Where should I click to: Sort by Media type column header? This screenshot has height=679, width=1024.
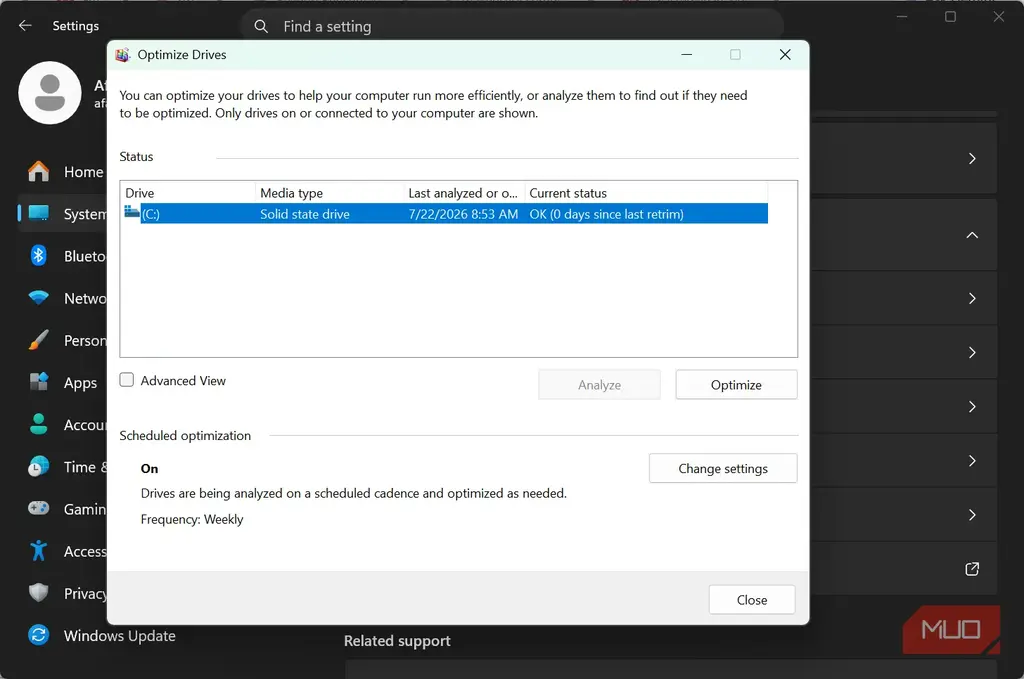coord(329,193)
